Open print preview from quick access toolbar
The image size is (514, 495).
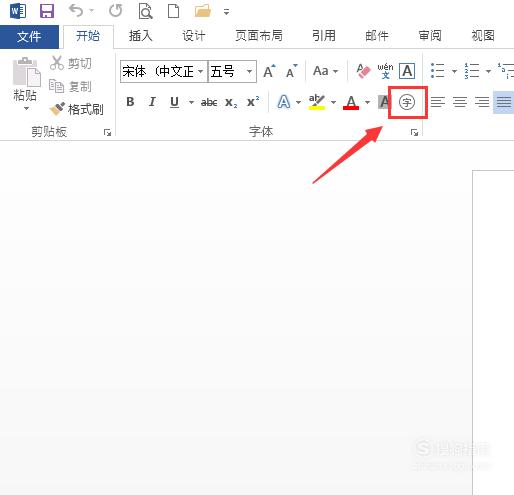point(145,11)
